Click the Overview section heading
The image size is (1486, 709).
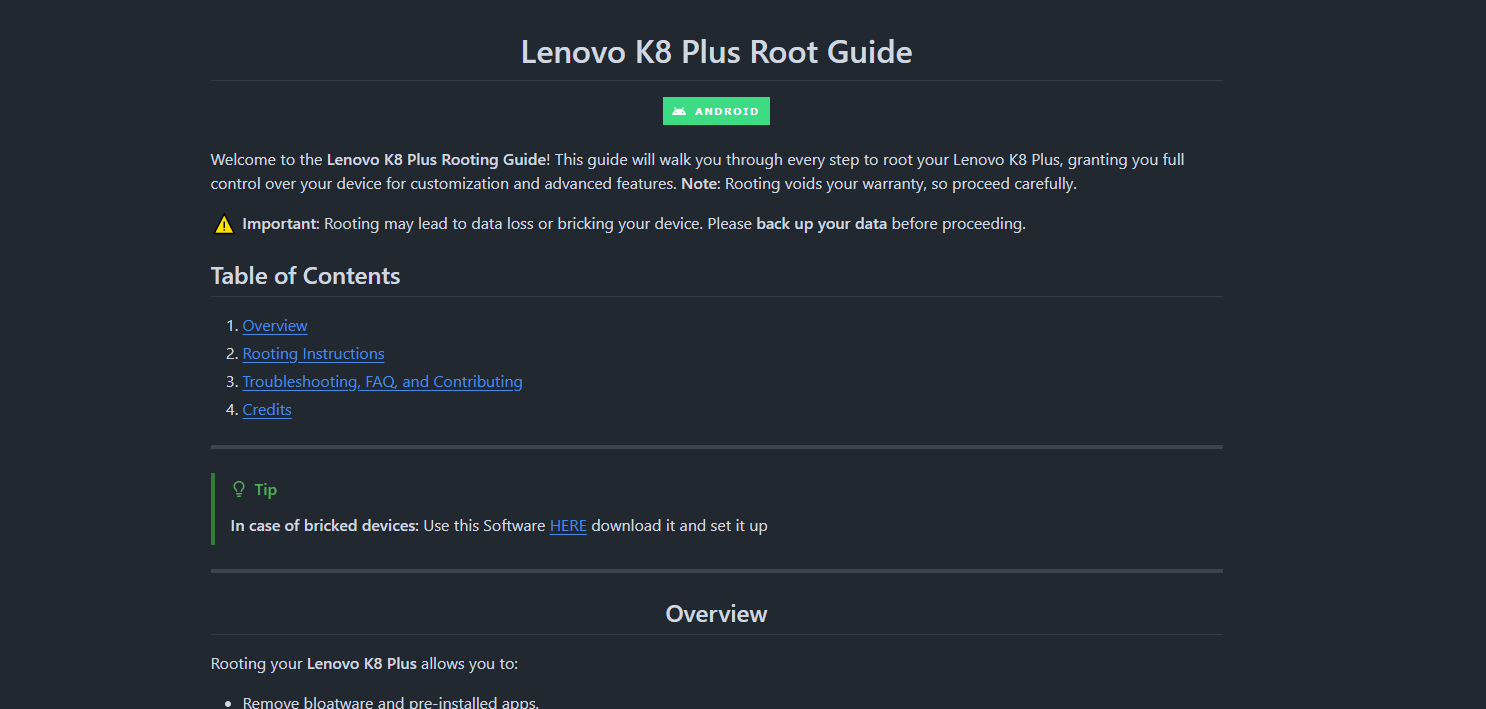click(716, 613)
